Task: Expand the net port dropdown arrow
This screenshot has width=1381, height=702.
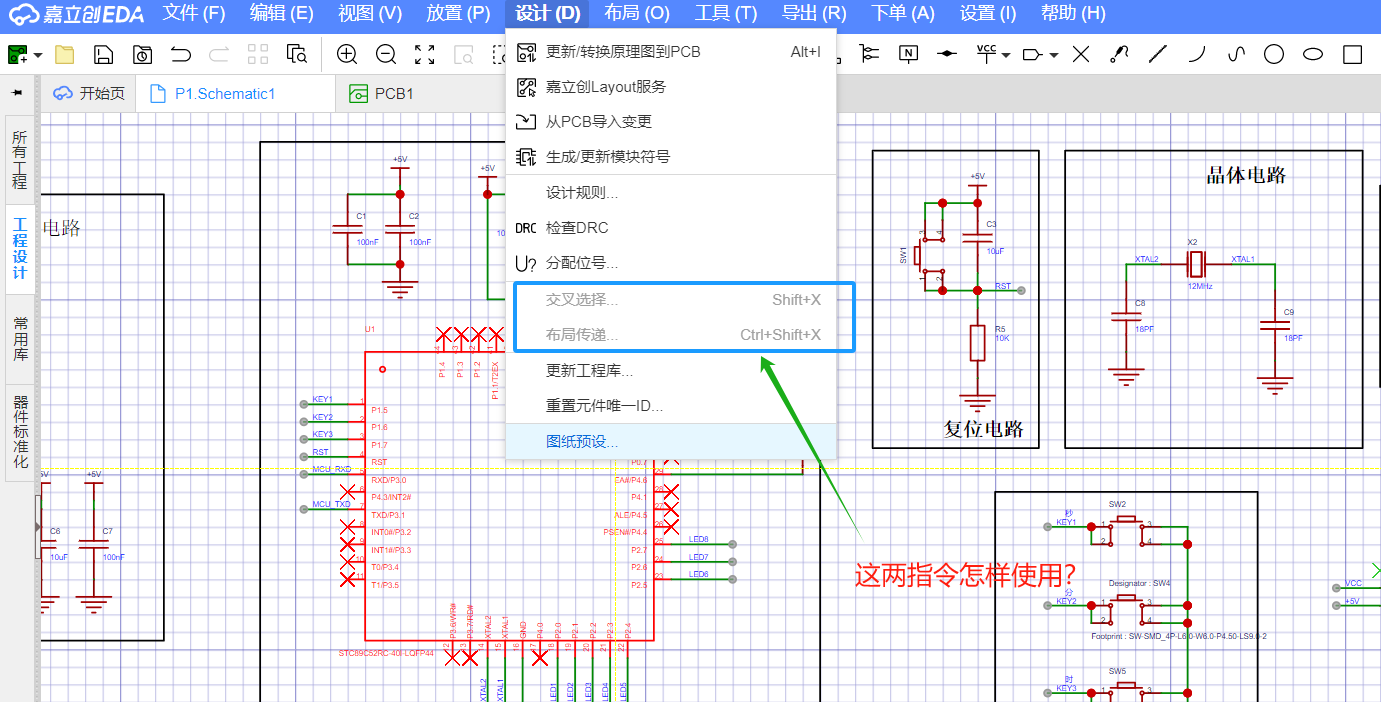Action: (x=1054, y=56)
